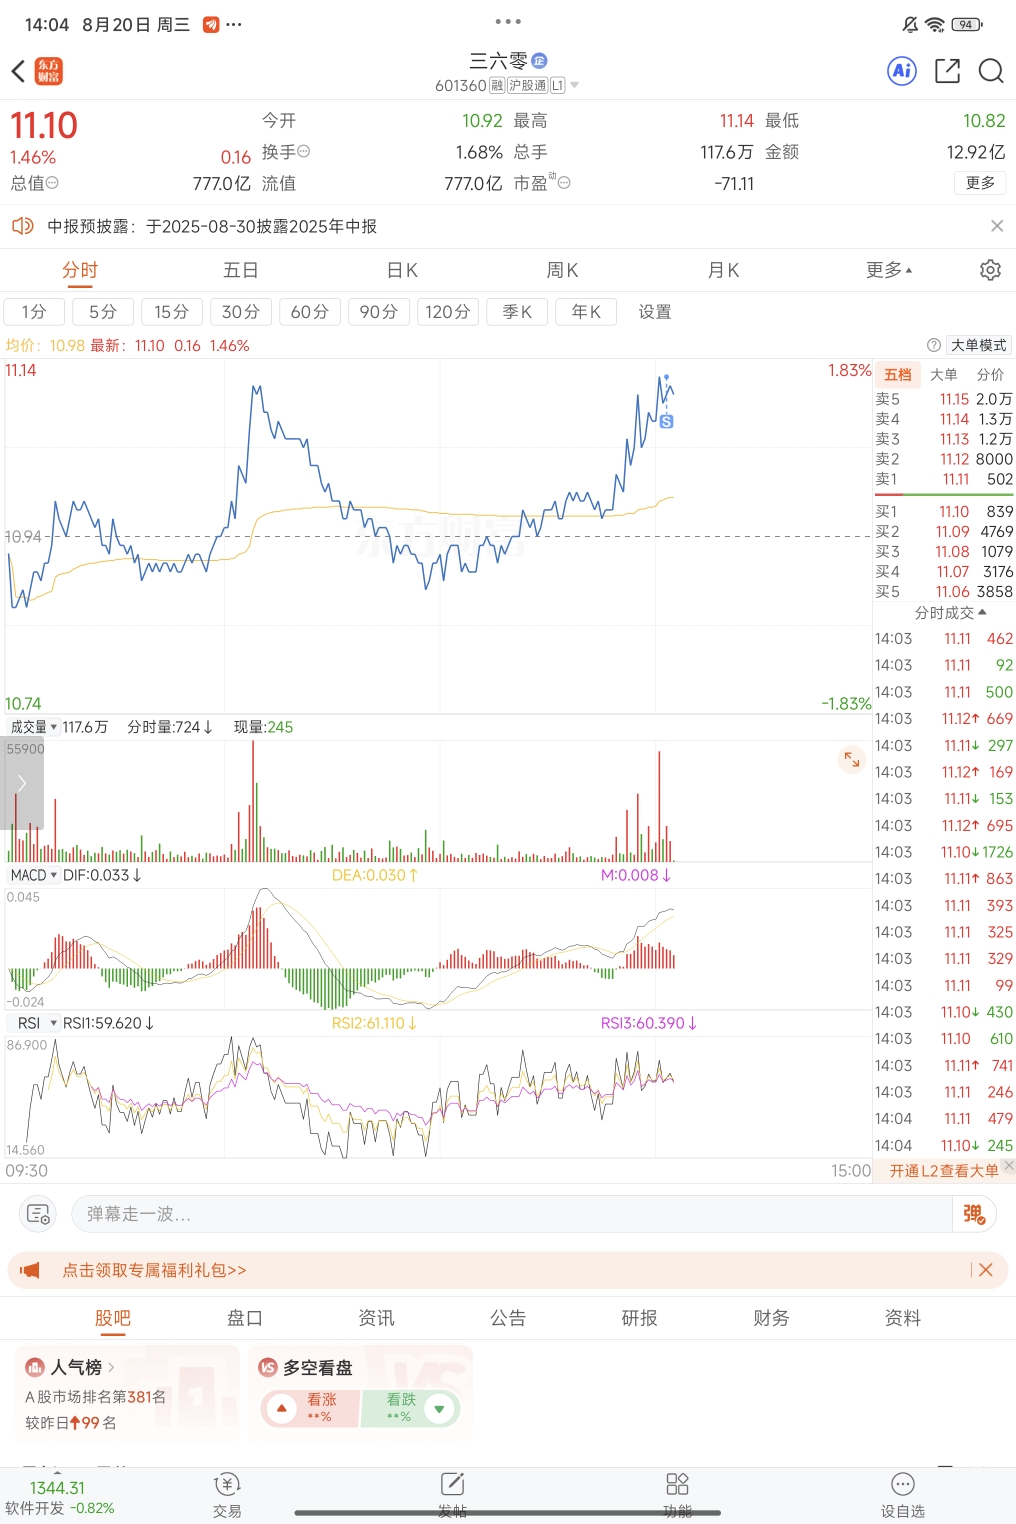Tap the back arrow icon
1016x1524 pixels.
click(18, 71)
